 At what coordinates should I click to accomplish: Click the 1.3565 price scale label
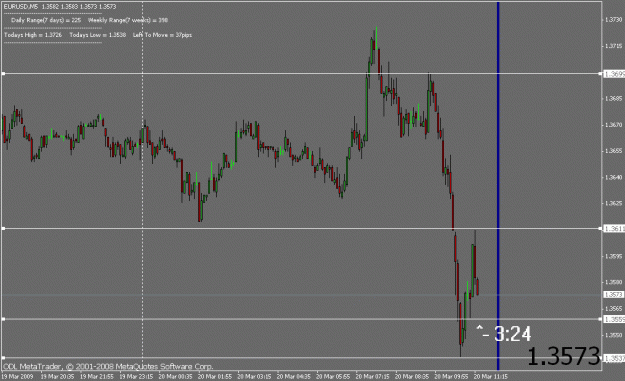[613, 308]
